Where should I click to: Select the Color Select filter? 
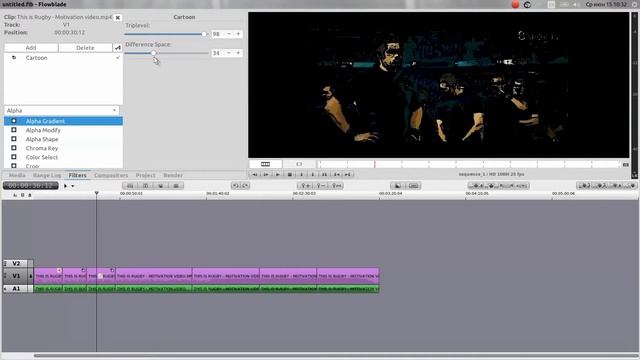coord(63,157)
